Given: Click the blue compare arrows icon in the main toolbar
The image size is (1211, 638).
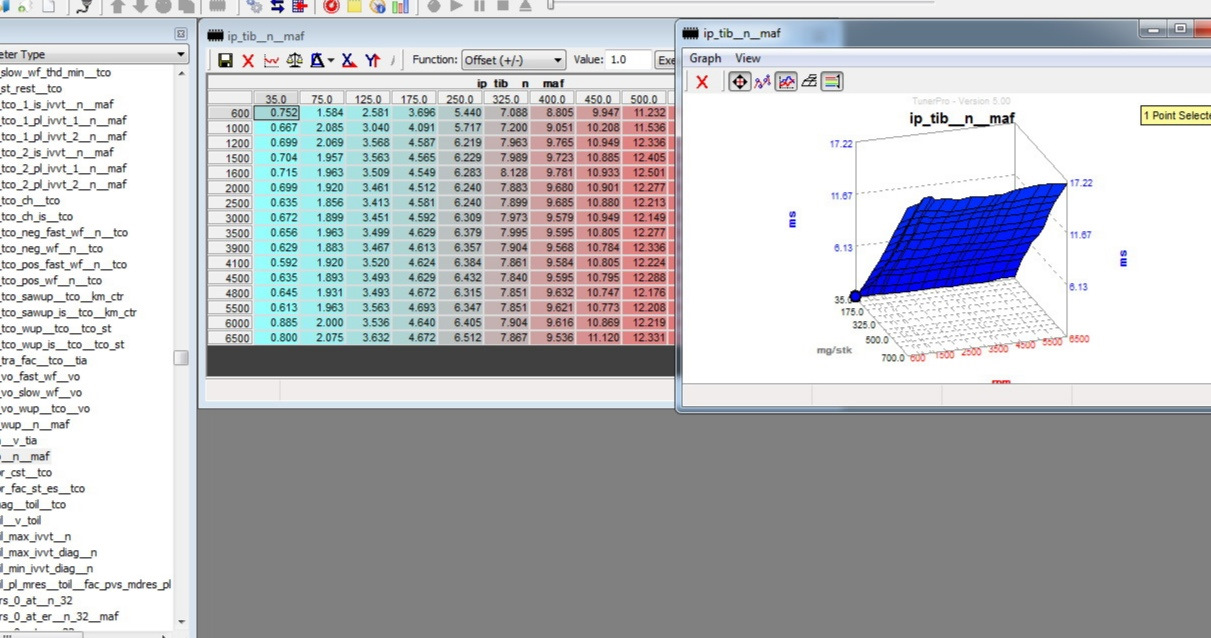Looking at the screenshot, I should [x=278, y=6].
